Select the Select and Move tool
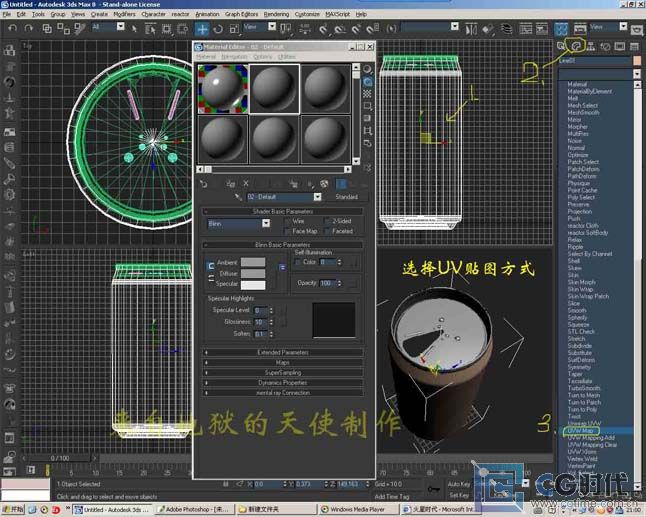This screenshot has height=517, width=646. 202,29
